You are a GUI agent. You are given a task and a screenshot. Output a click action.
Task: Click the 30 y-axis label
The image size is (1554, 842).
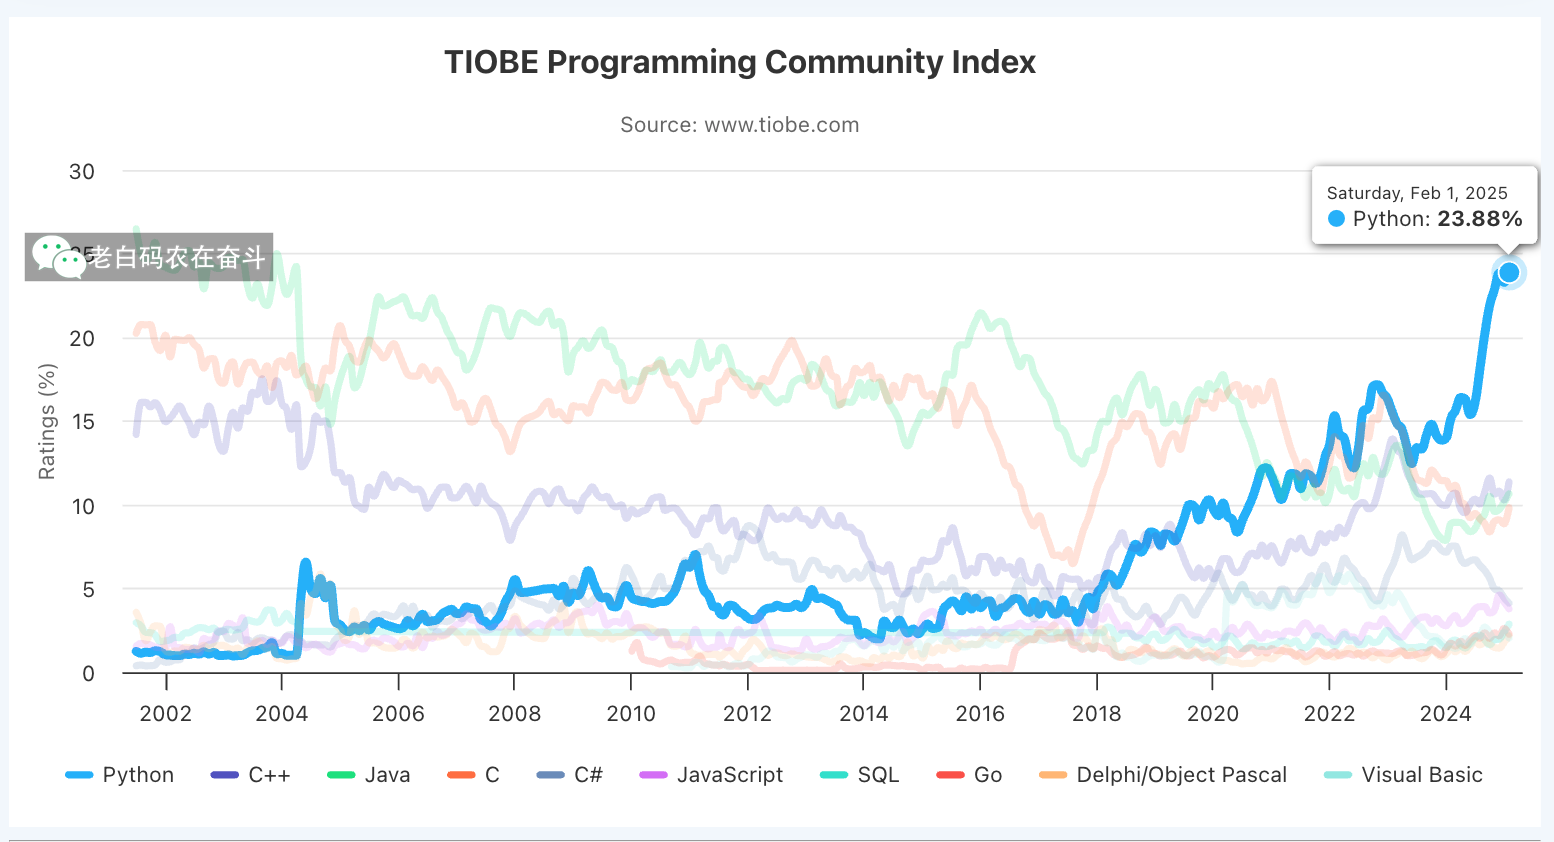82,171
